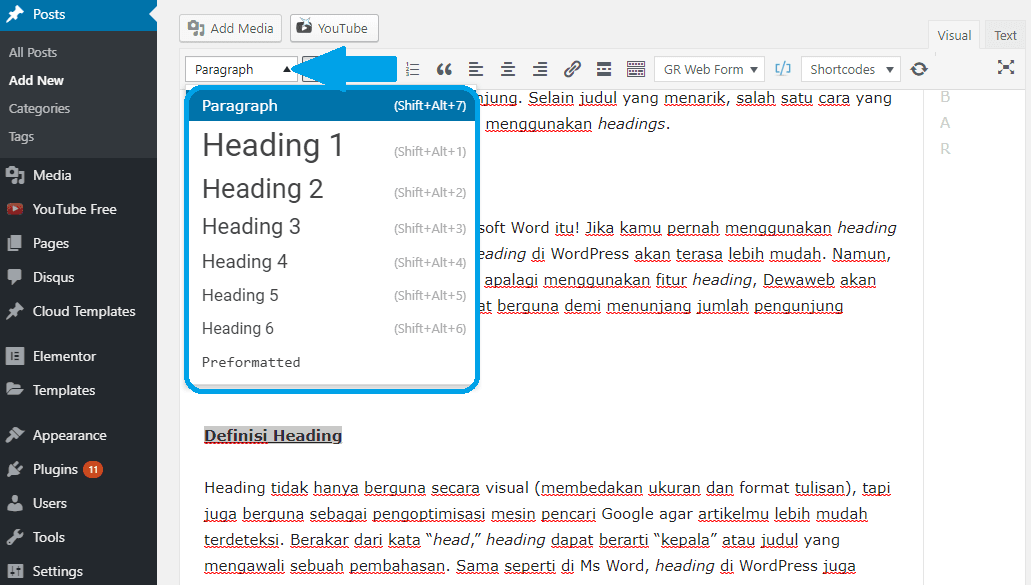The width and height of the screenshot is (1031, 585).
Task: Enter distraction-free fullscreen mode
Action: pyautogui.click(x=1006, y=69)
